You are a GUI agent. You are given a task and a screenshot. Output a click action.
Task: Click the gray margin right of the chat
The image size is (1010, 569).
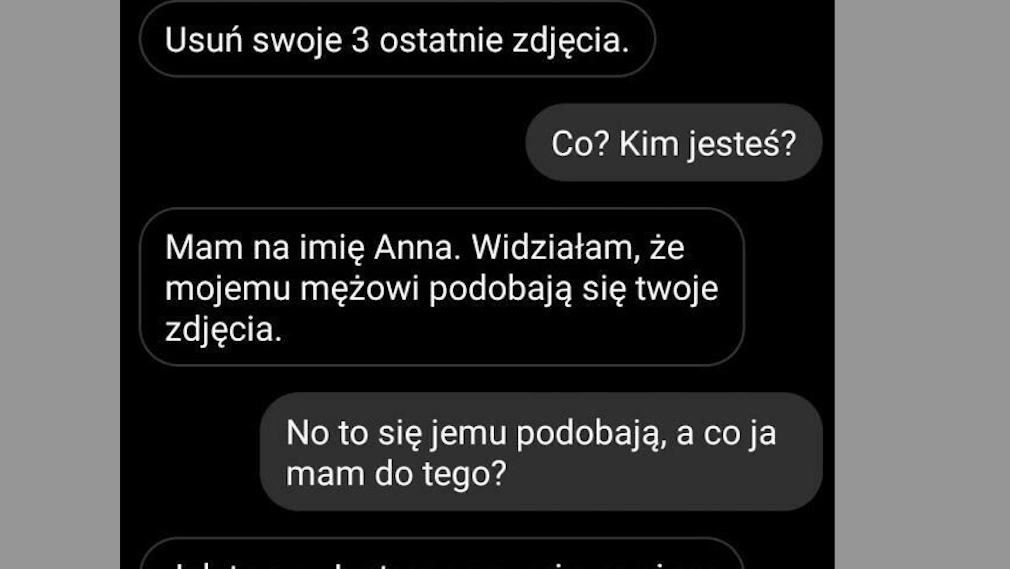[x=922, y=284]
